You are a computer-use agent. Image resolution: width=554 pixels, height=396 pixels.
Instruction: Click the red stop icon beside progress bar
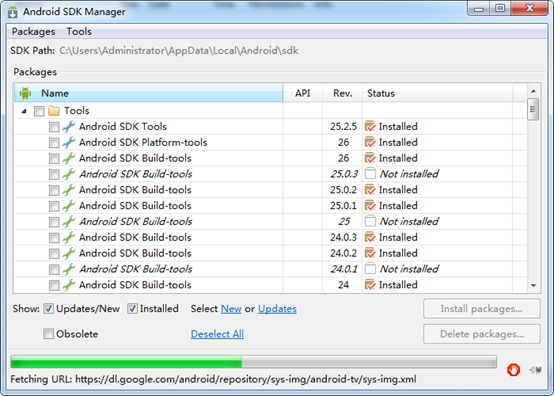[x=513, y=370]
